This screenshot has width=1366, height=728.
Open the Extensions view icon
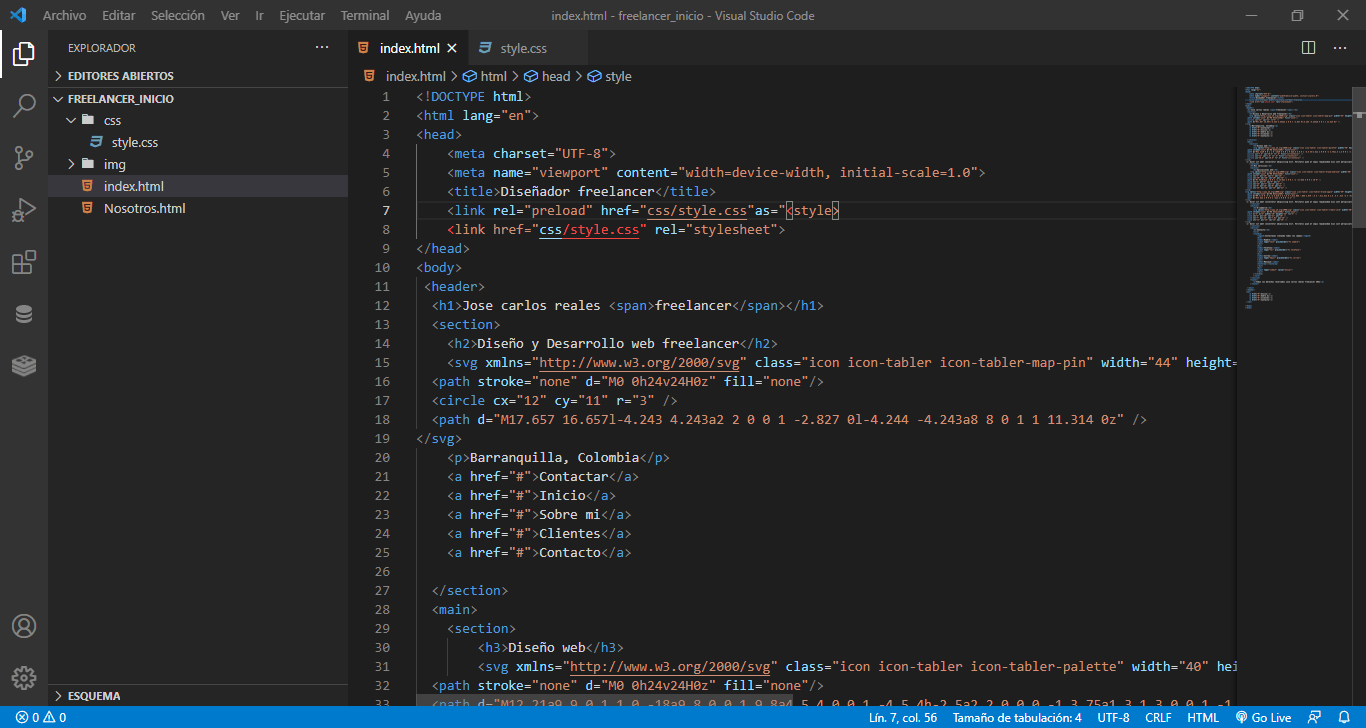pos(24,262)
